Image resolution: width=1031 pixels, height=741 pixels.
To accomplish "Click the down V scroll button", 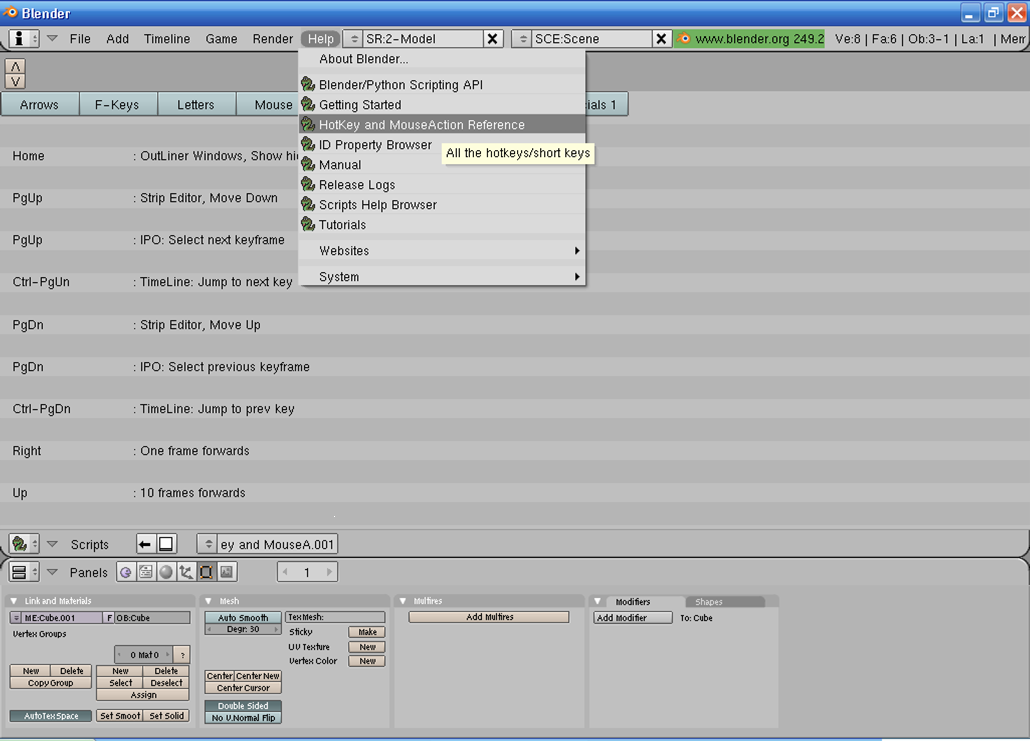I will pyautogui.click(x=15, y=82).
